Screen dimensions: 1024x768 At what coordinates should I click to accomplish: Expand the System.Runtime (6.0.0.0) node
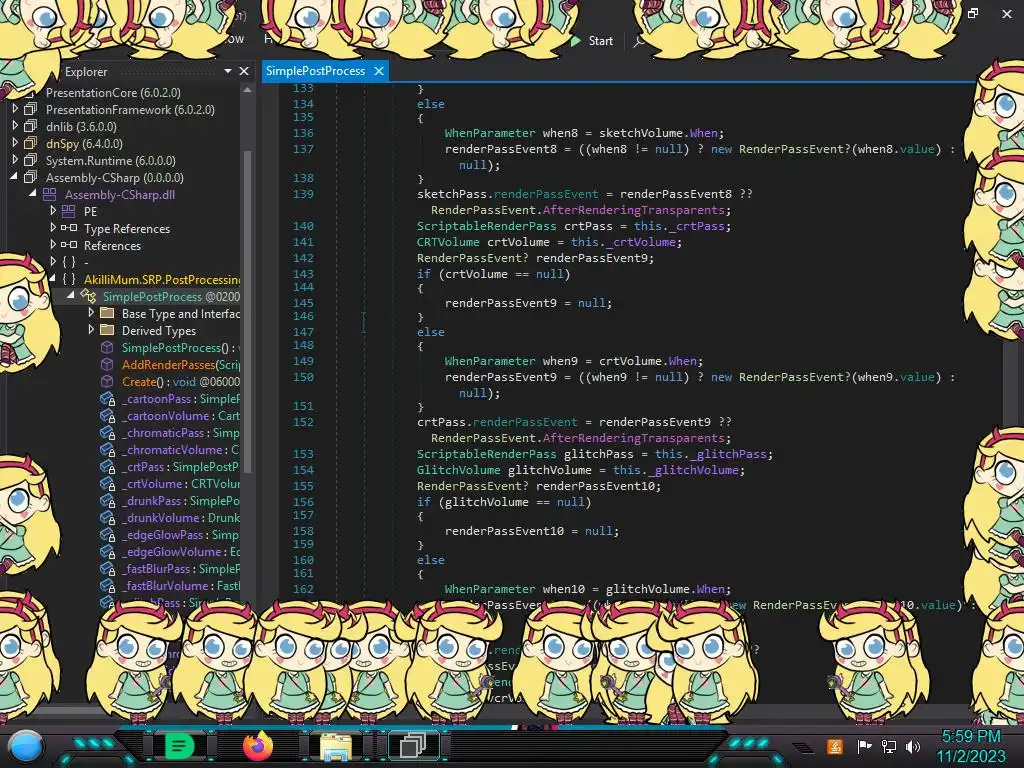tap(14, 161)
